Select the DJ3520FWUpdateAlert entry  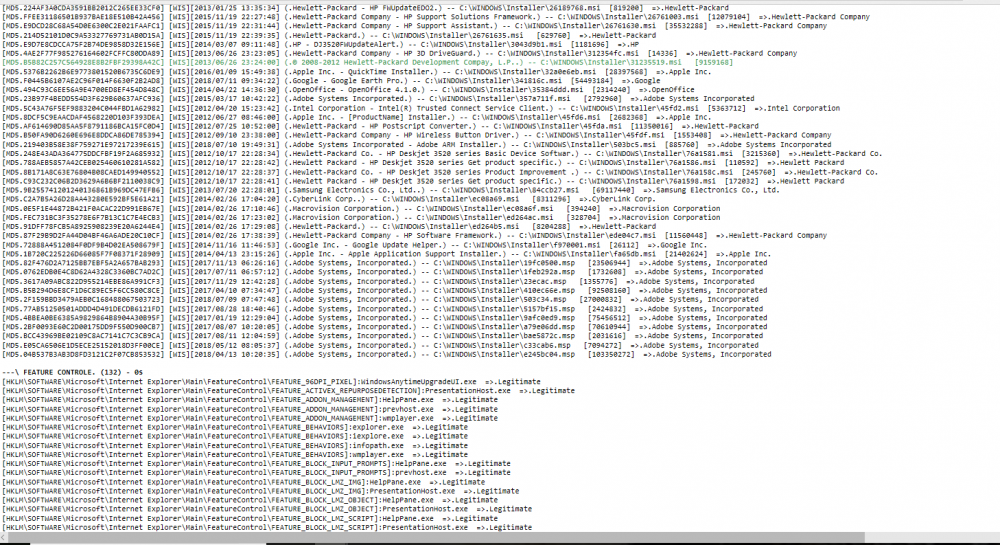pos(320,45)
